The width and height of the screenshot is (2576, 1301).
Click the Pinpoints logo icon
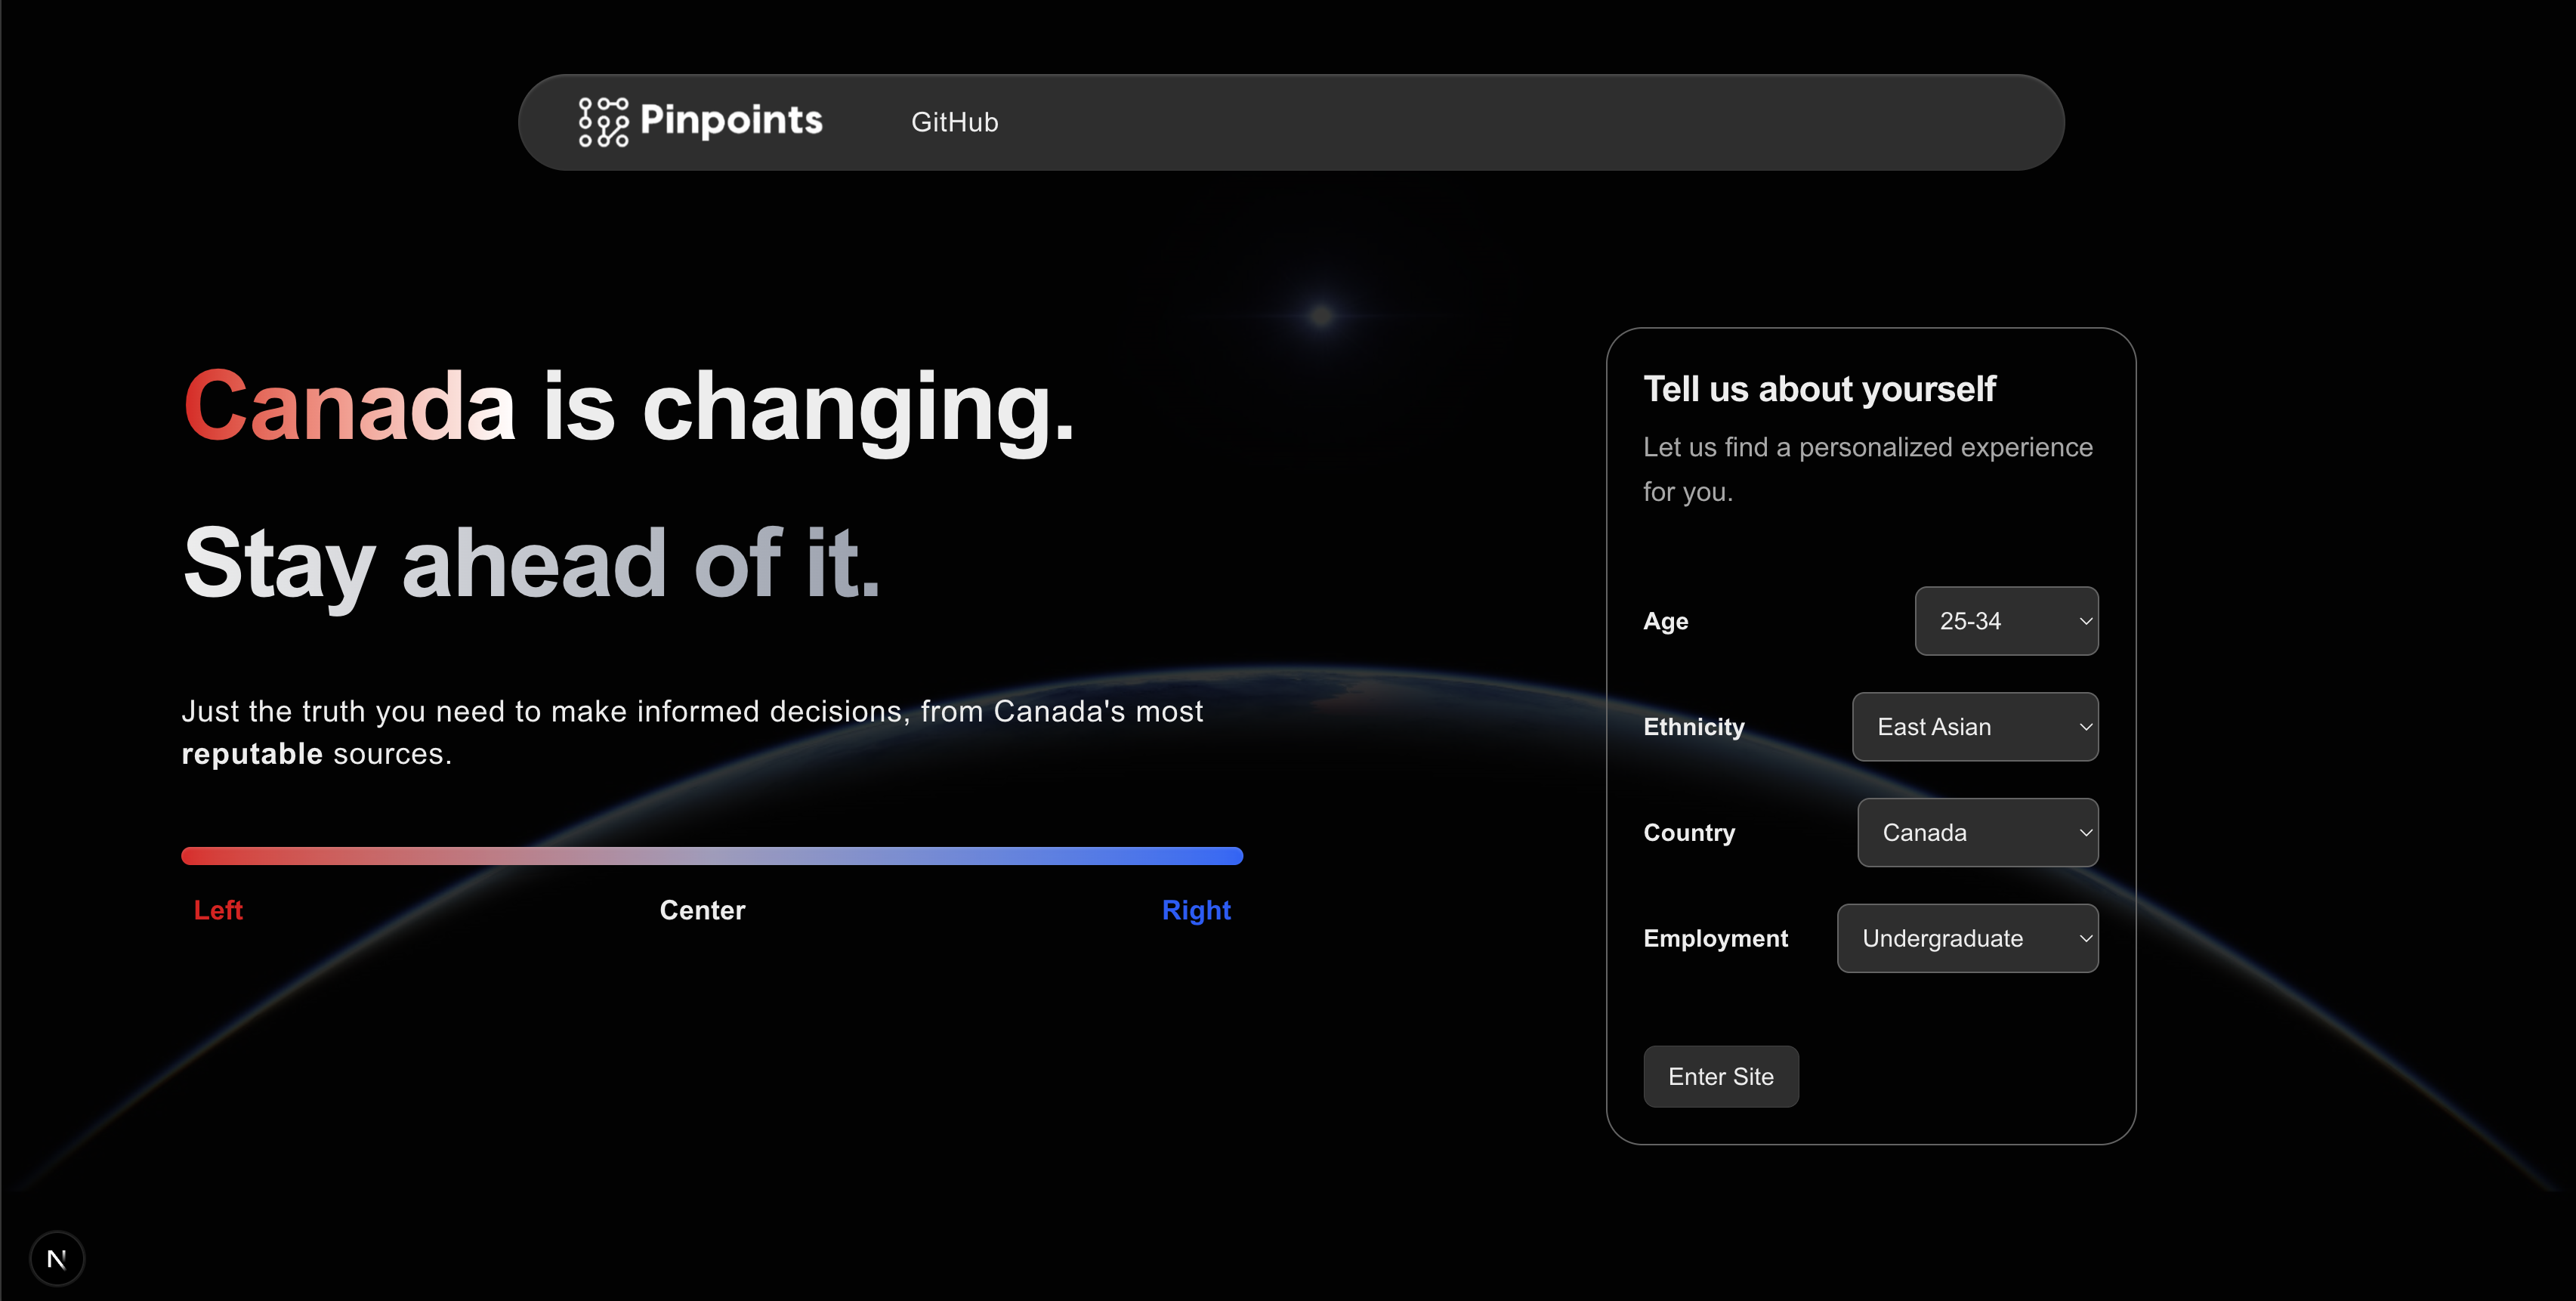click(603, 122)
